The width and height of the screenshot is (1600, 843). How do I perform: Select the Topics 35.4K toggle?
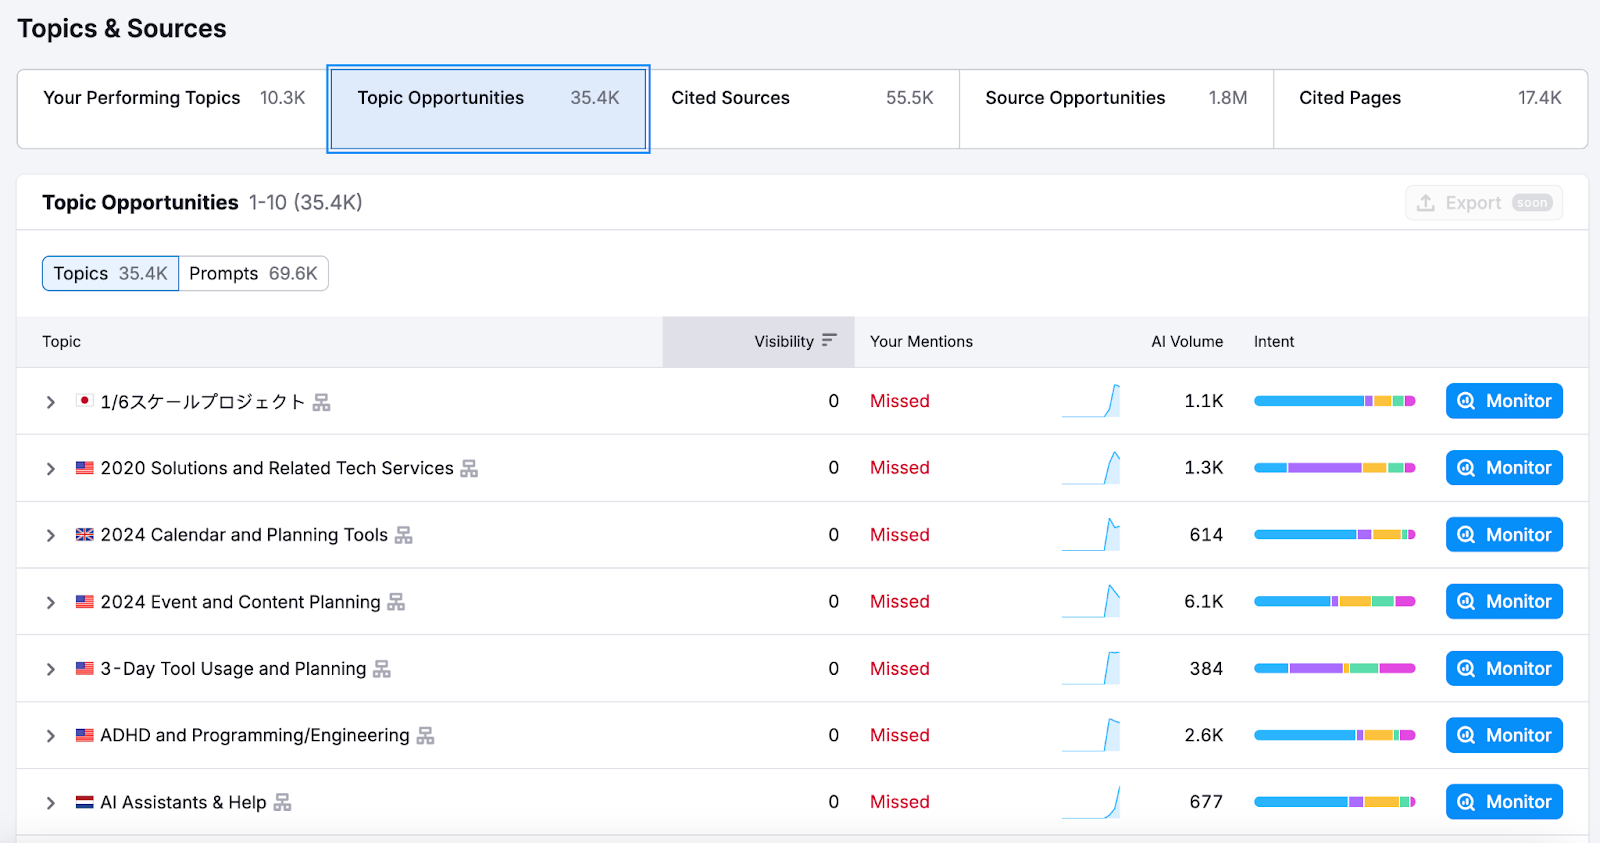(110, 273)
